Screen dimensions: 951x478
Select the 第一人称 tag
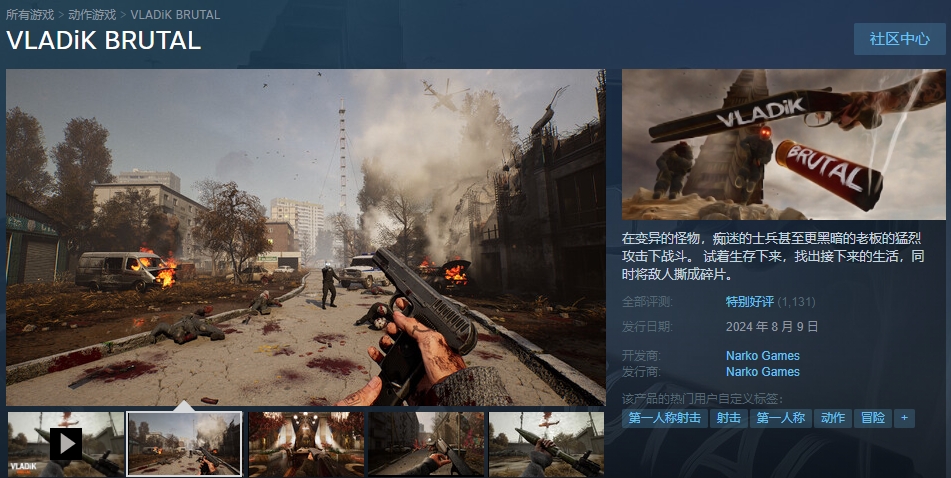781,418
